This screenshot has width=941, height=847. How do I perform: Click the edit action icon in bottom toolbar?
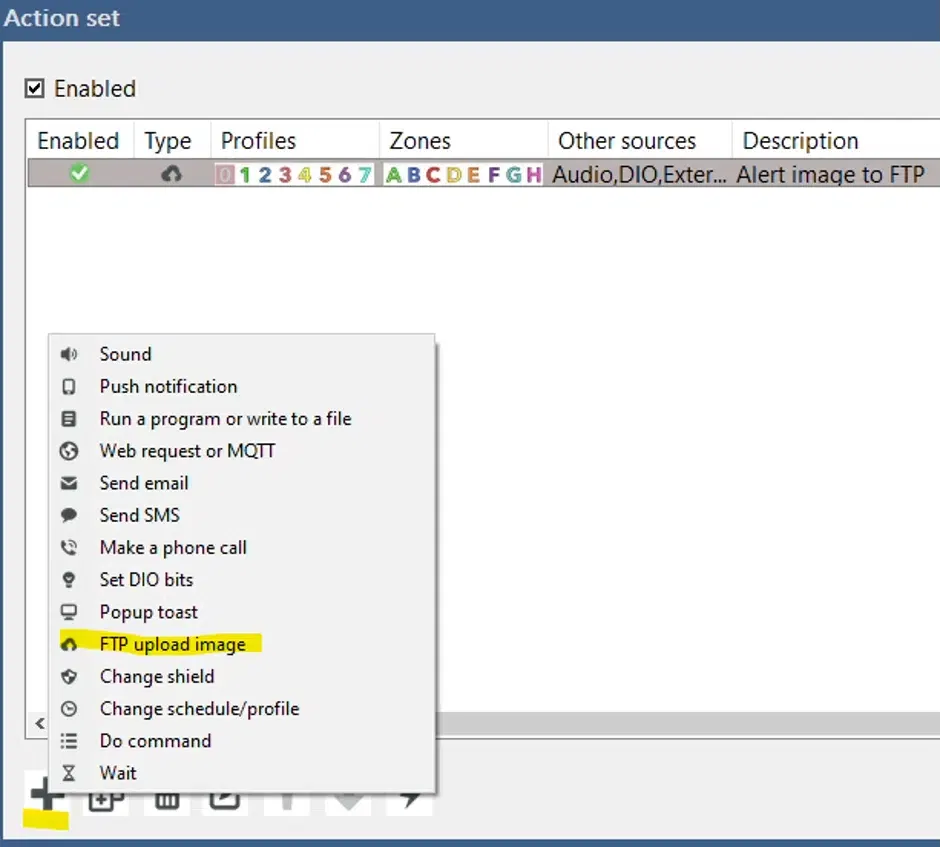tap(225, 798)
